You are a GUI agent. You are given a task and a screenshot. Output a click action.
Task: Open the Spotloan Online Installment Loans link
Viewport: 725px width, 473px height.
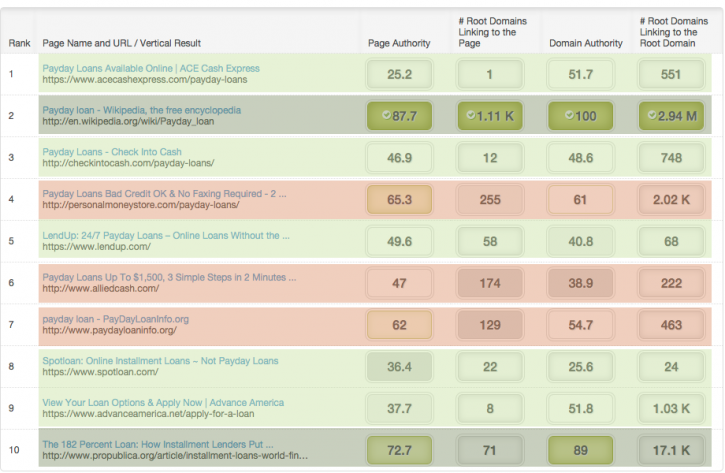pos(160,361)
